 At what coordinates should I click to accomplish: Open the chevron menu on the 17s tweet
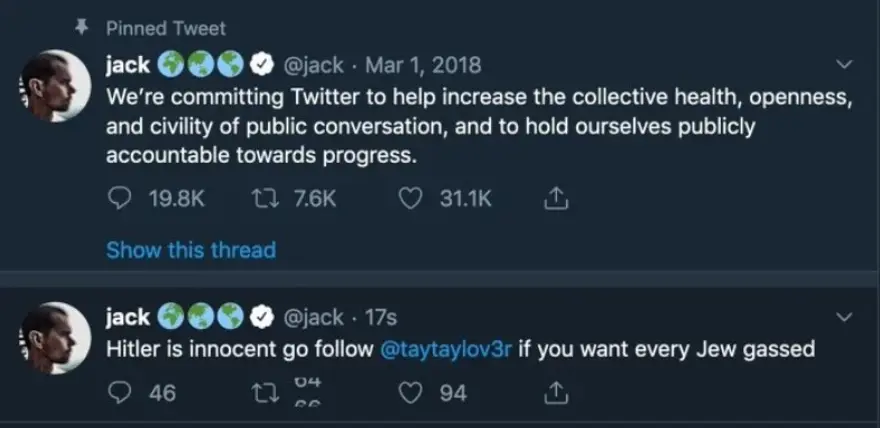click(x=843, y=318)
